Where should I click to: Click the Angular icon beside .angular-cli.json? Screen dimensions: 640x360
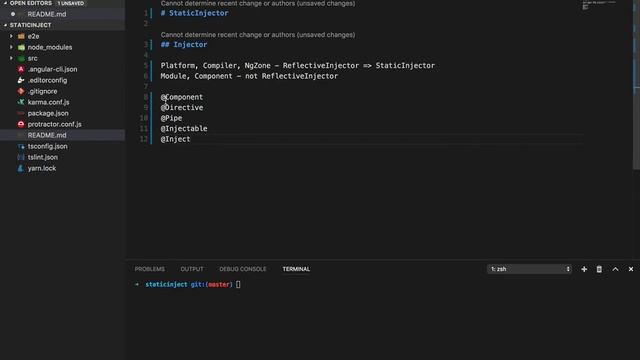click(x=21, y=69)
